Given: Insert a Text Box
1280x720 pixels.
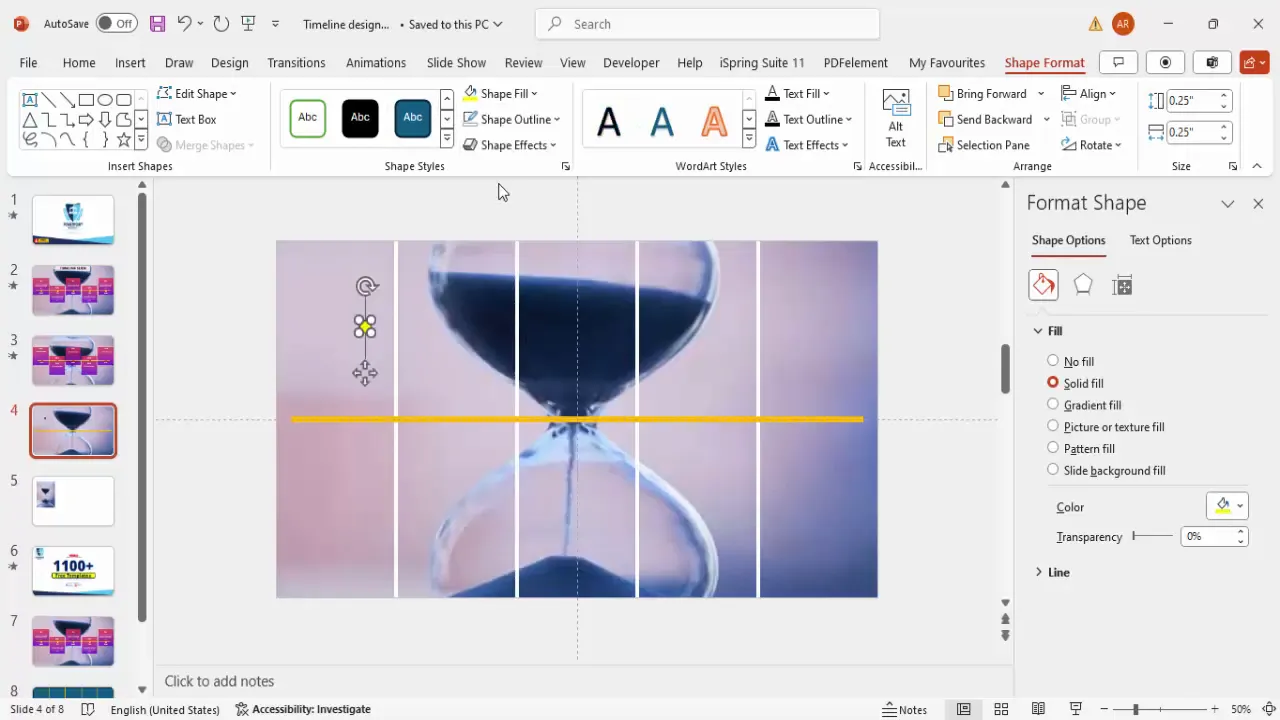Looking at the screenshot, I should pyautogui.click(x=187, y=119).
